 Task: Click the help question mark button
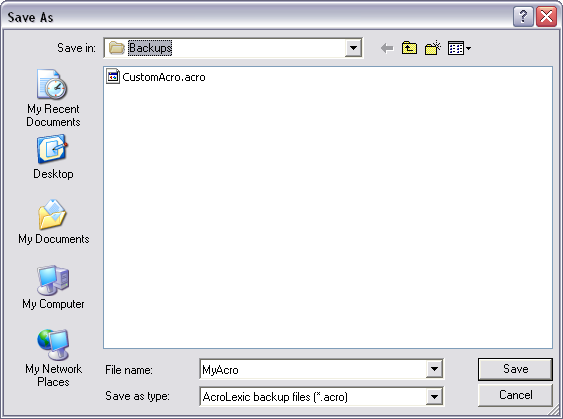click(523, 17)
